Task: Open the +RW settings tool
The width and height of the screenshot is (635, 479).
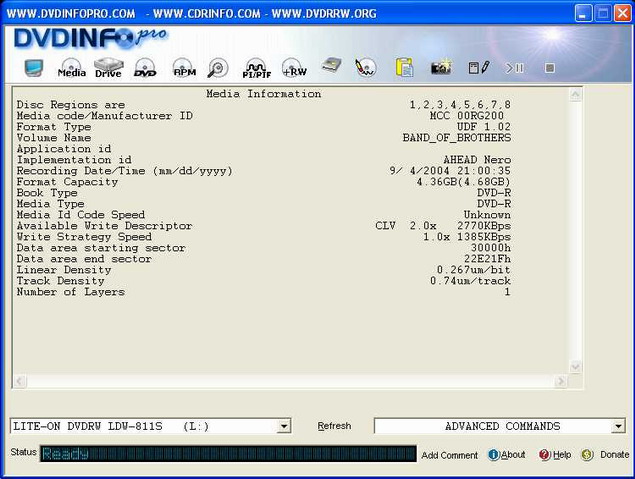Action: point(294,68)
